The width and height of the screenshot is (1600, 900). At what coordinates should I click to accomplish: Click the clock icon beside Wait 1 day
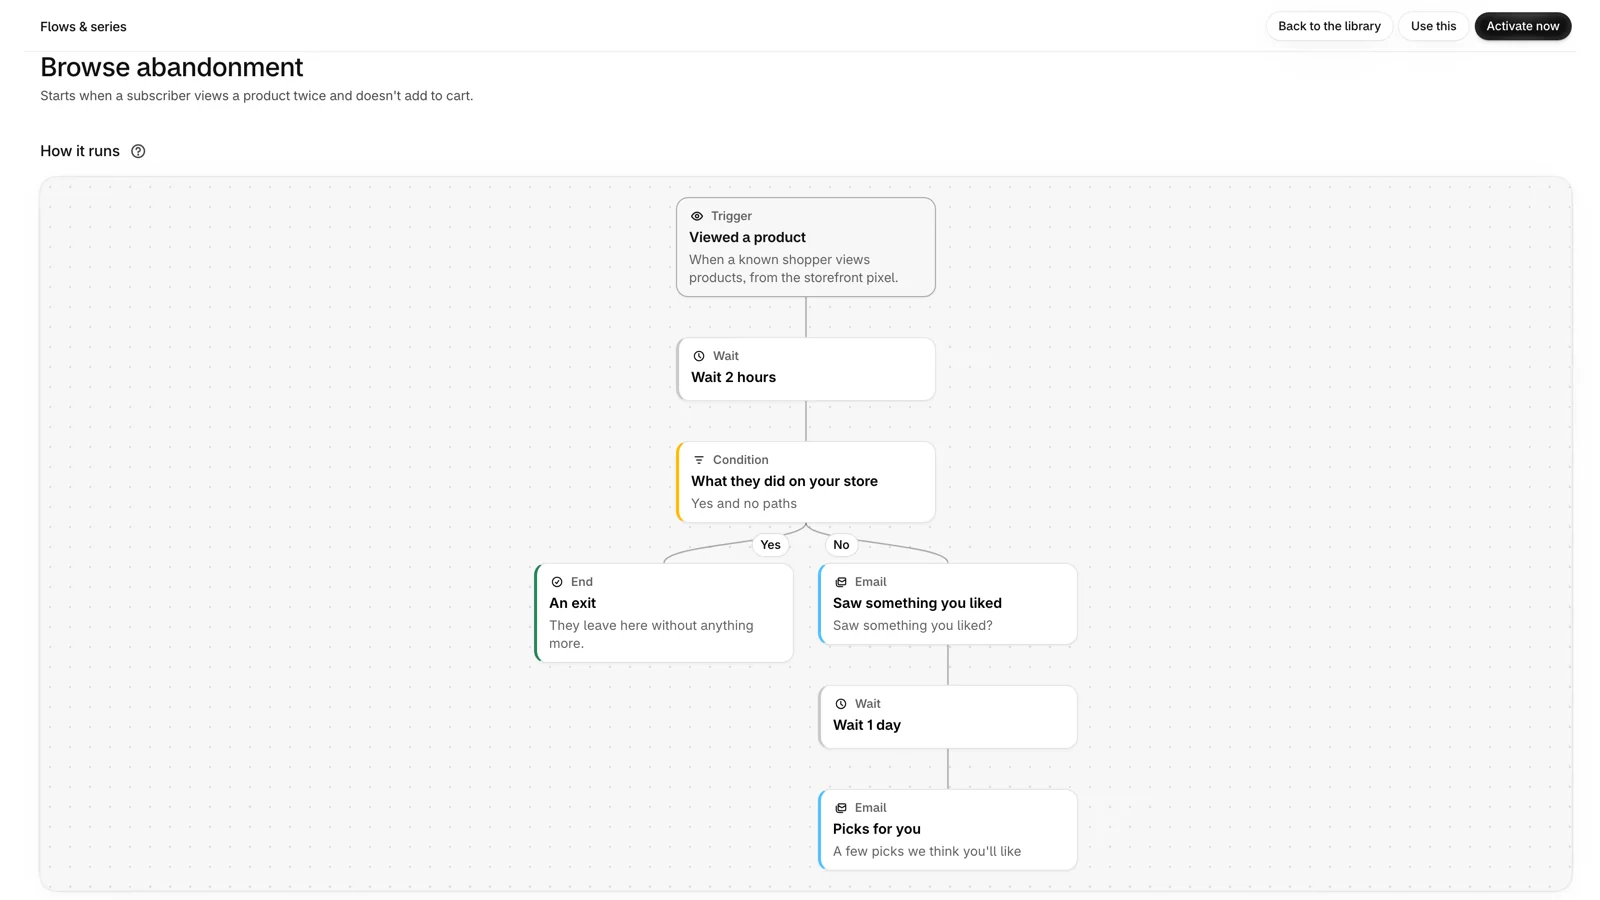(x=841, y=704)
